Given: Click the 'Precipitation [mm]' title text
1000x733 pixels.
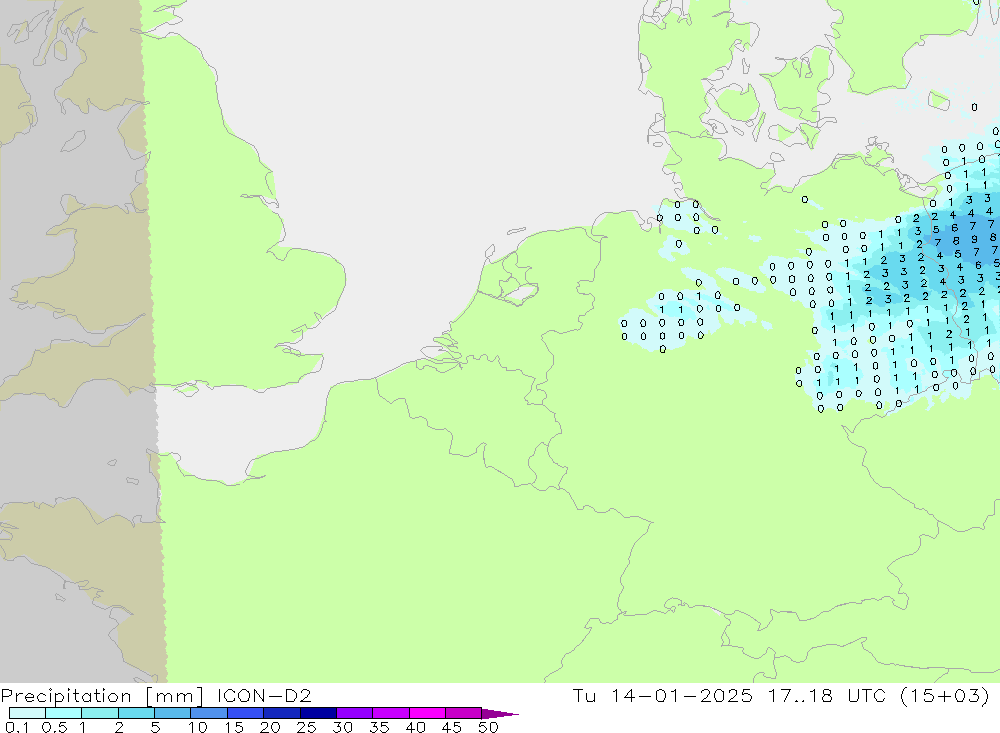Looking at the screenshot, I should tap(103, 695).
